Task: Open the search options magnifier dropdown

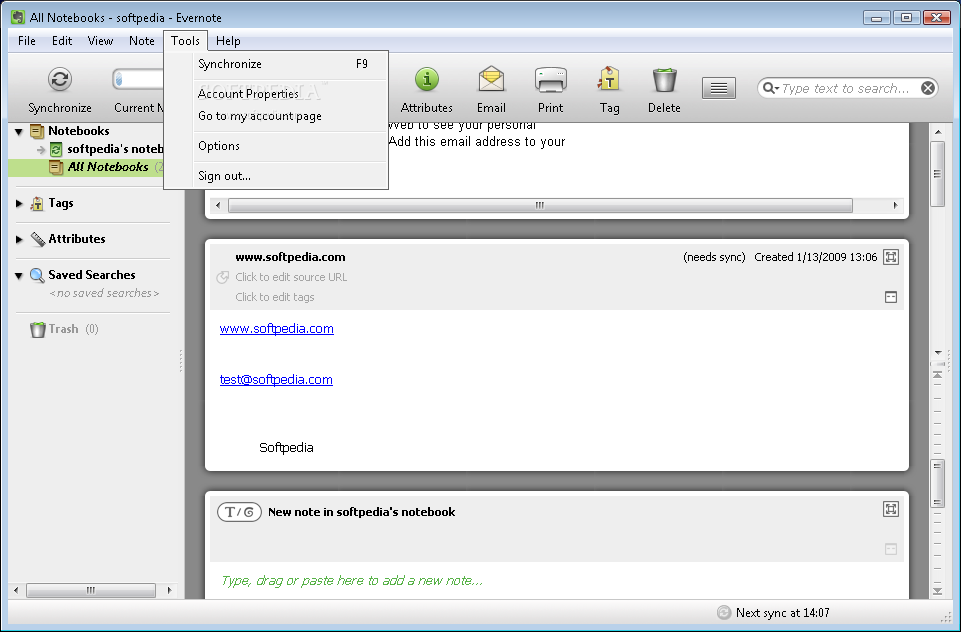Action: [x=770, y=88]
